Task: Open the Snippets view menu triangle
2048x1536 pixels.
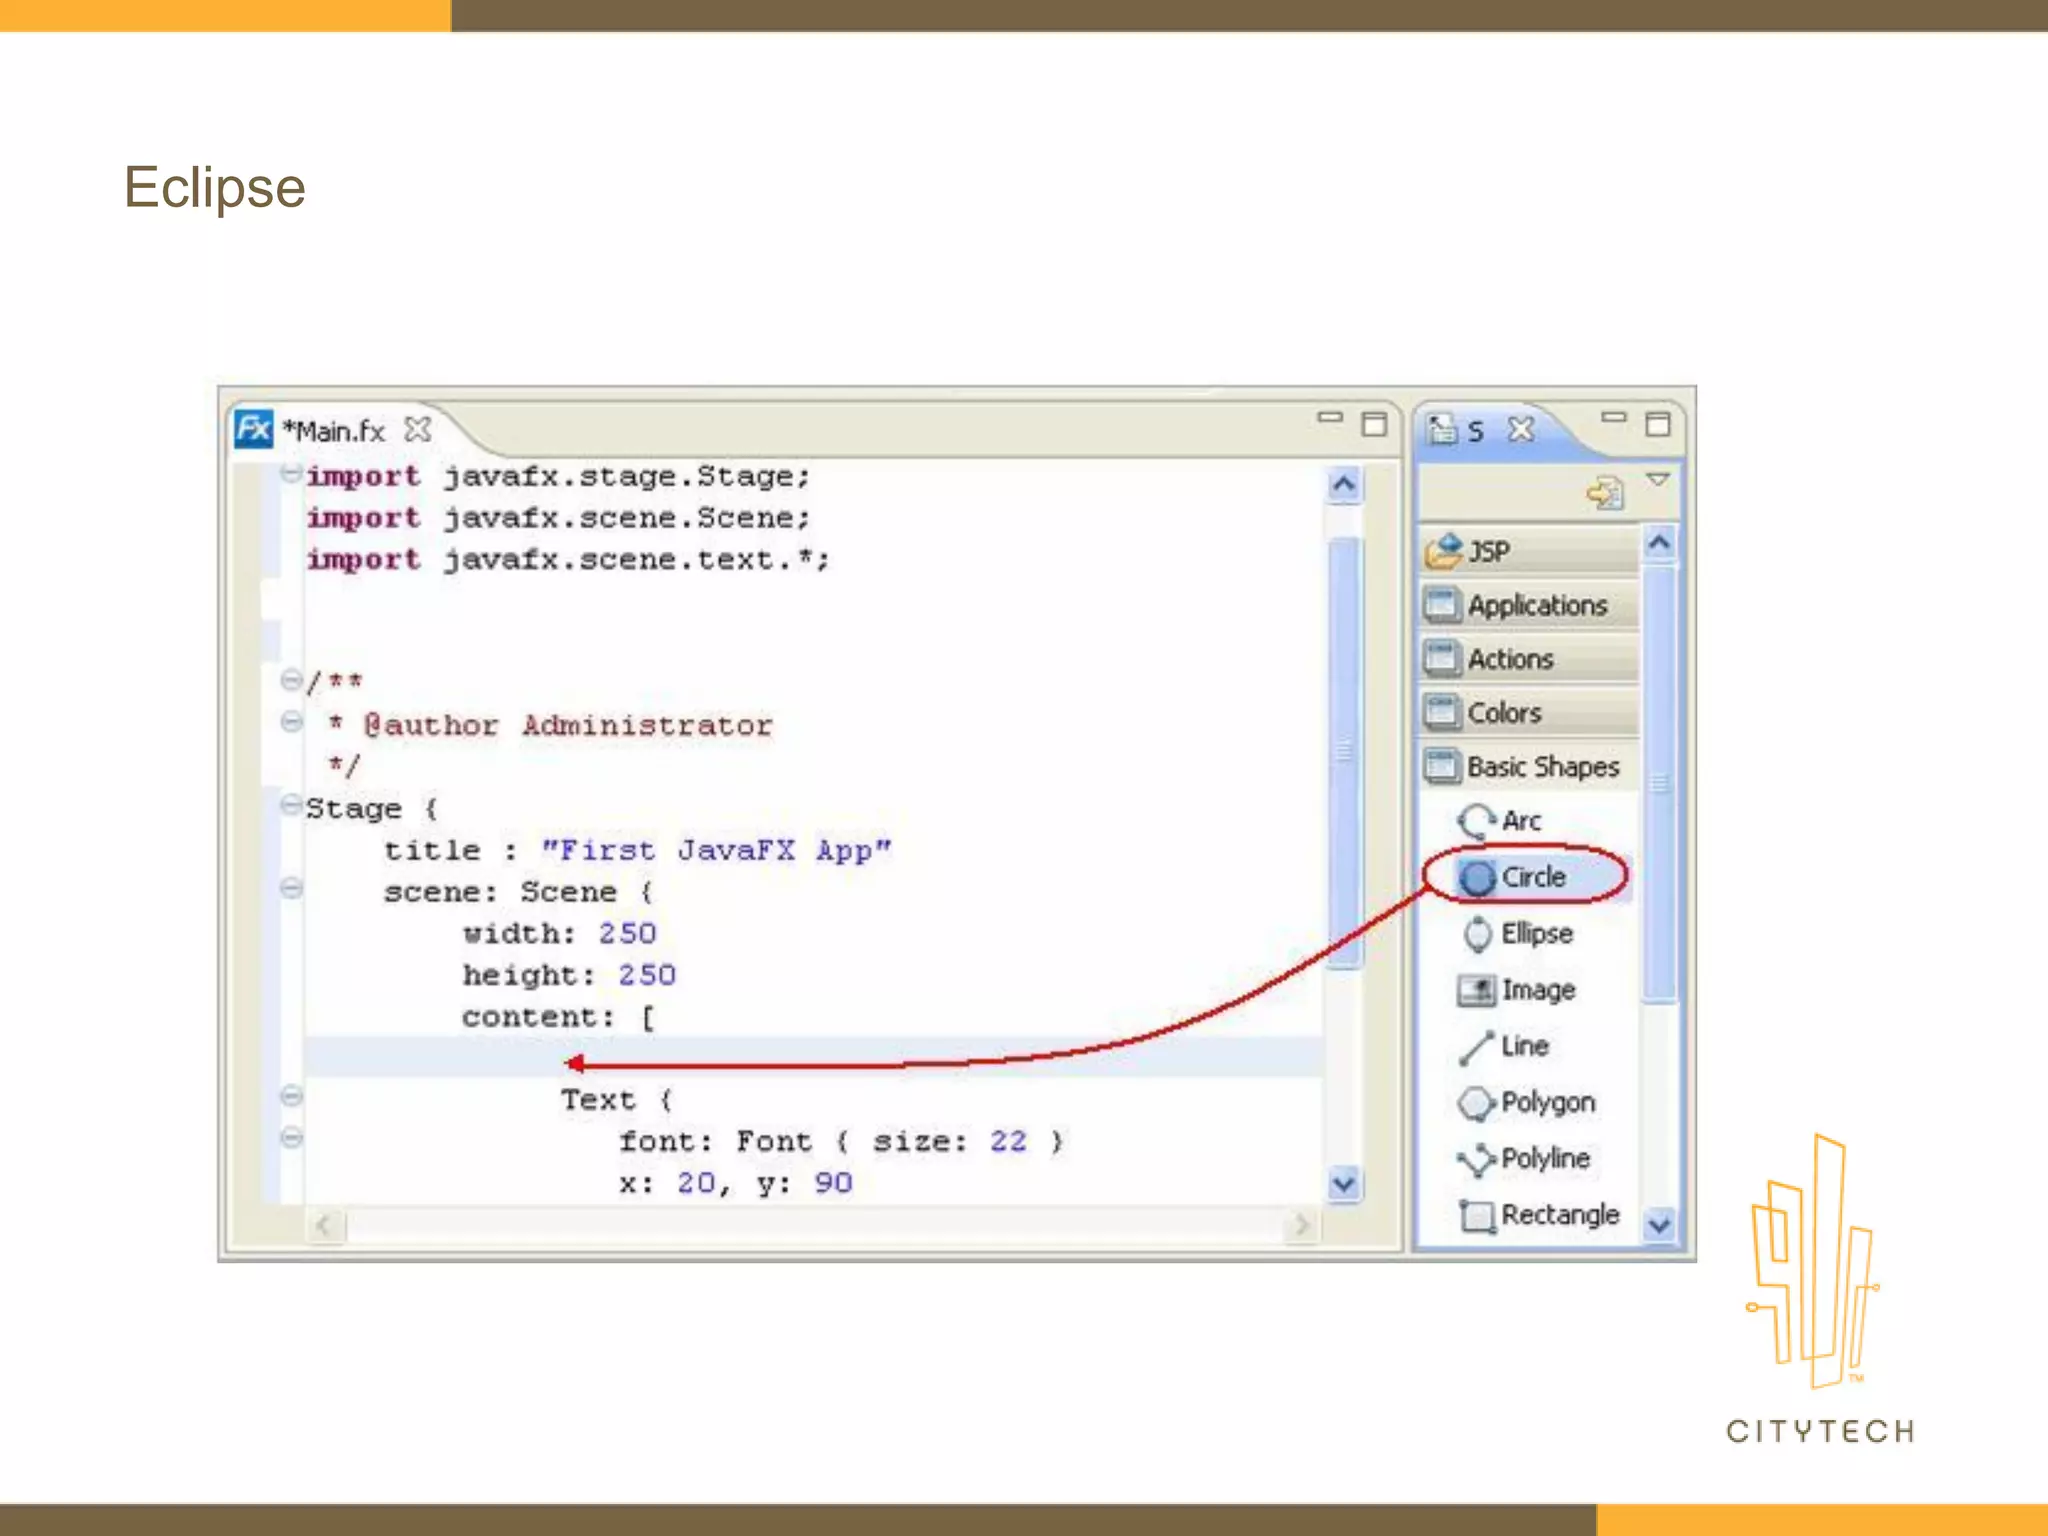Action: (1658, 480)
